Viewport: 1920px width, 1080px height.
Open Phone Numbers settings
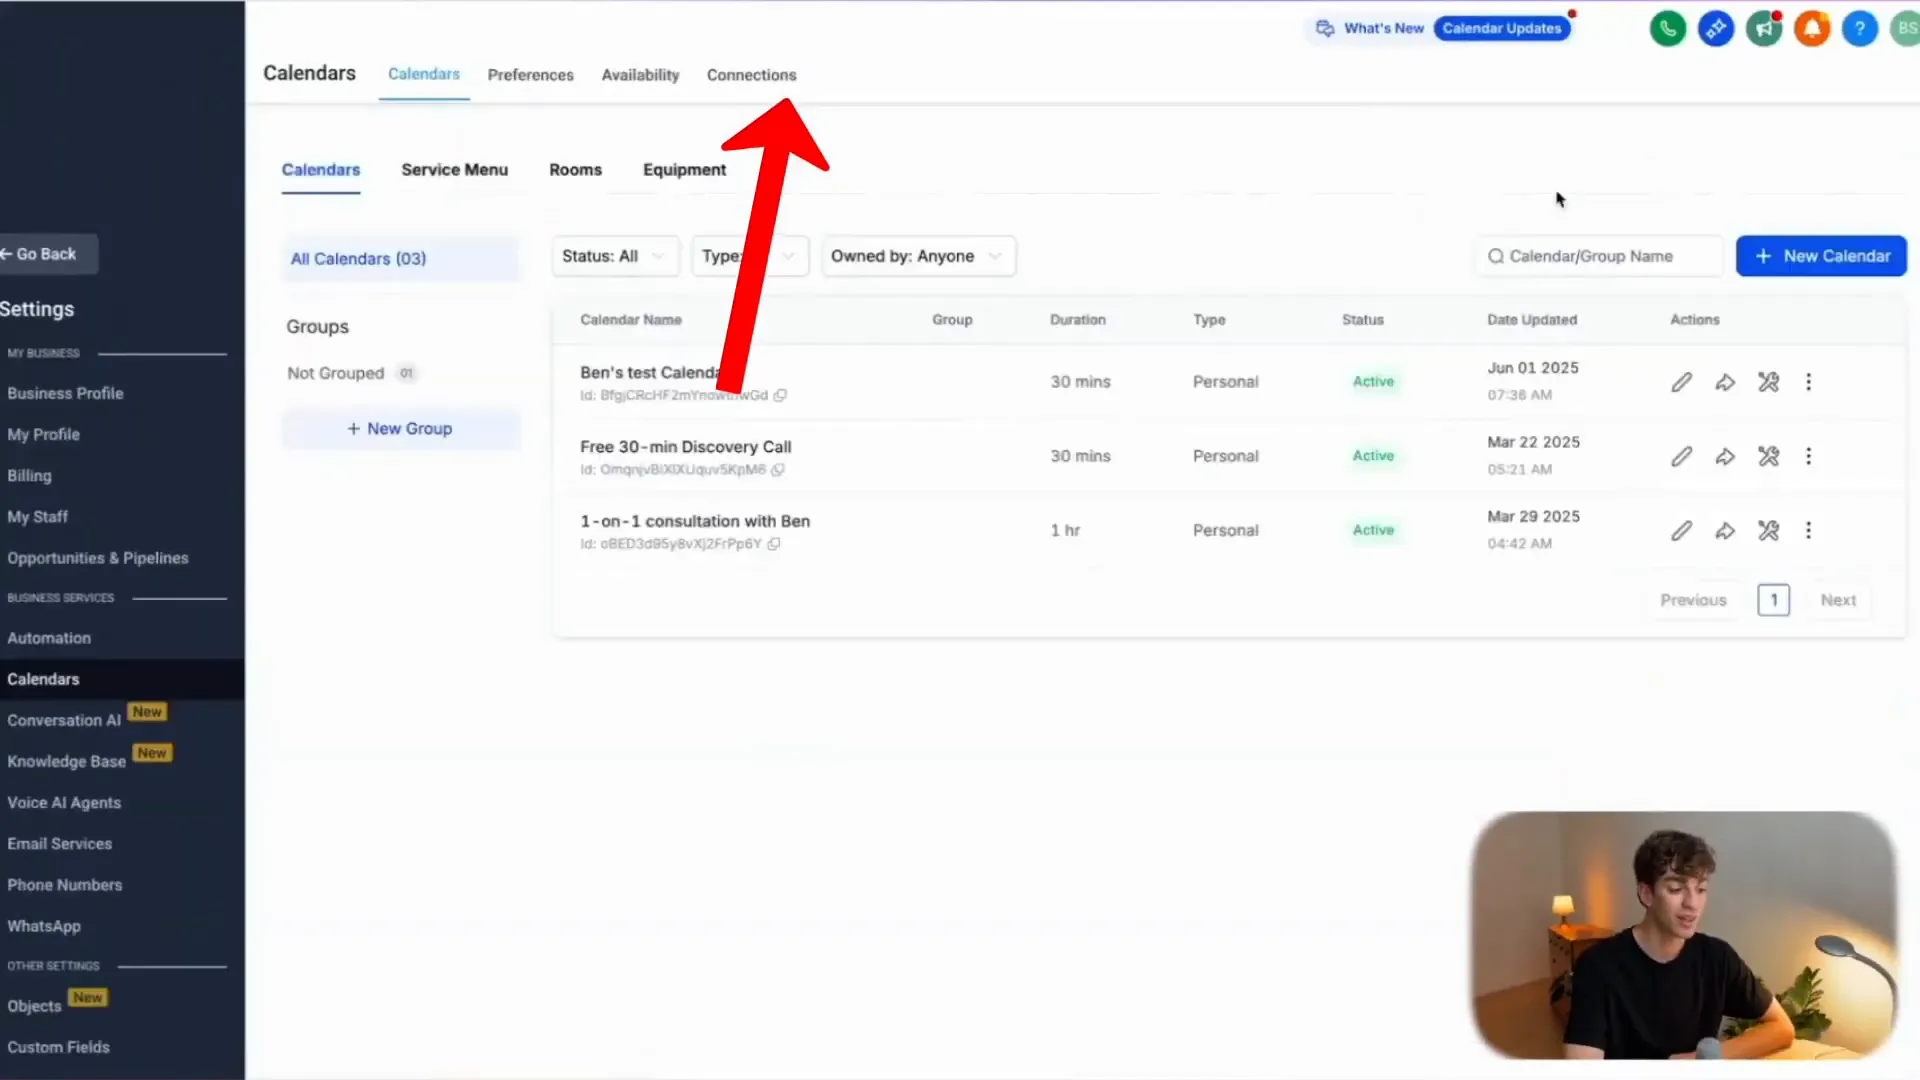64,885
